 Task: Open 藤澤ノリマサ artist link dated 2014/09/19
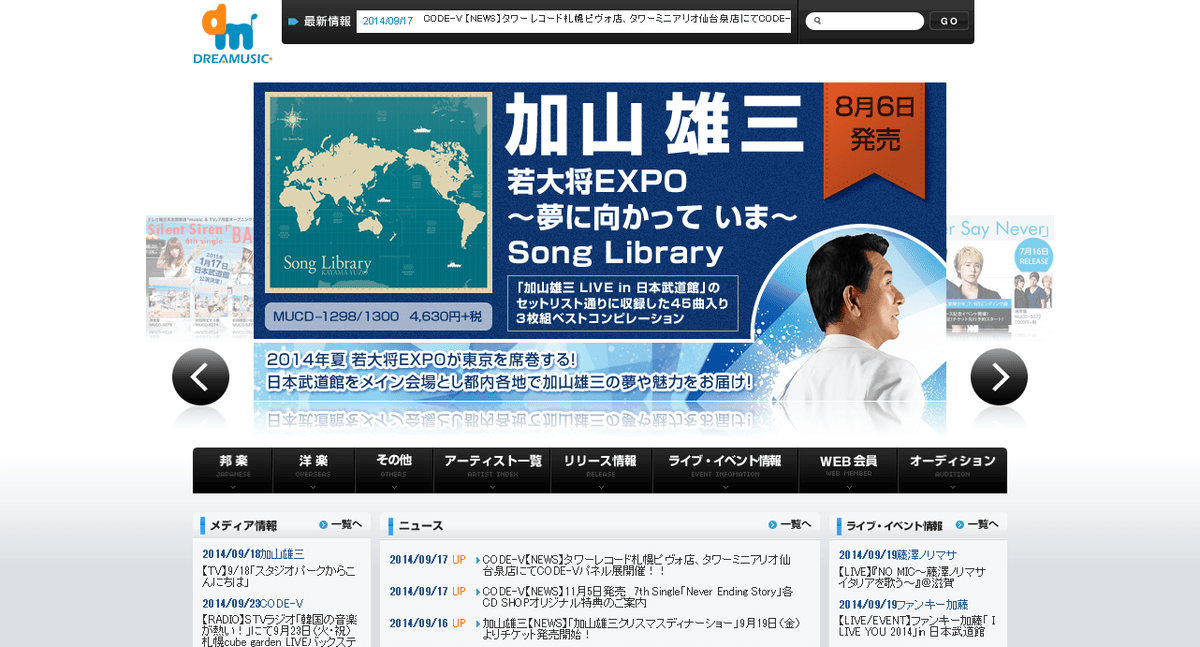click(x=927, y=554)
